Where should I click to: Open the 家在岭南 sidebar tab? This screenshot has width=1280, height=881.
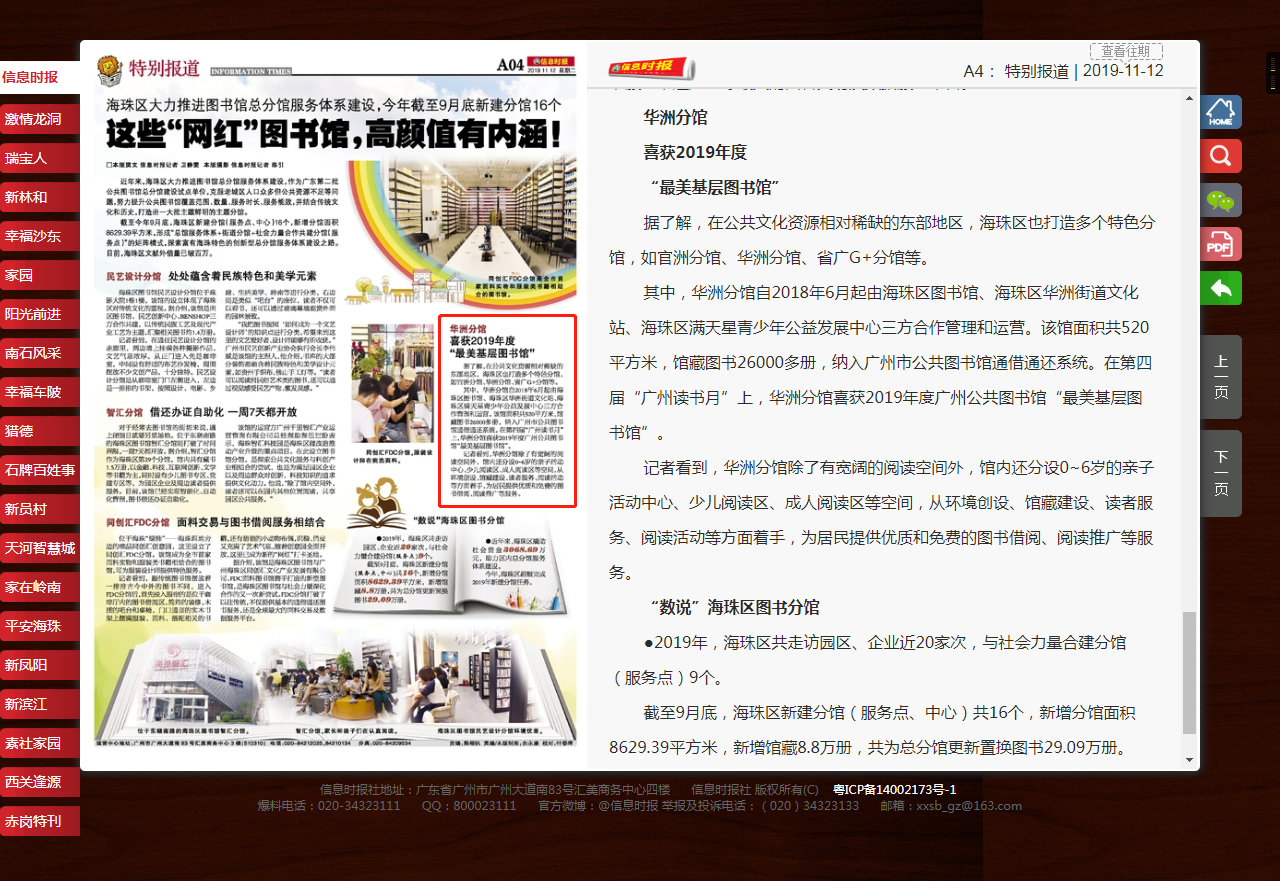click(40, 587)
